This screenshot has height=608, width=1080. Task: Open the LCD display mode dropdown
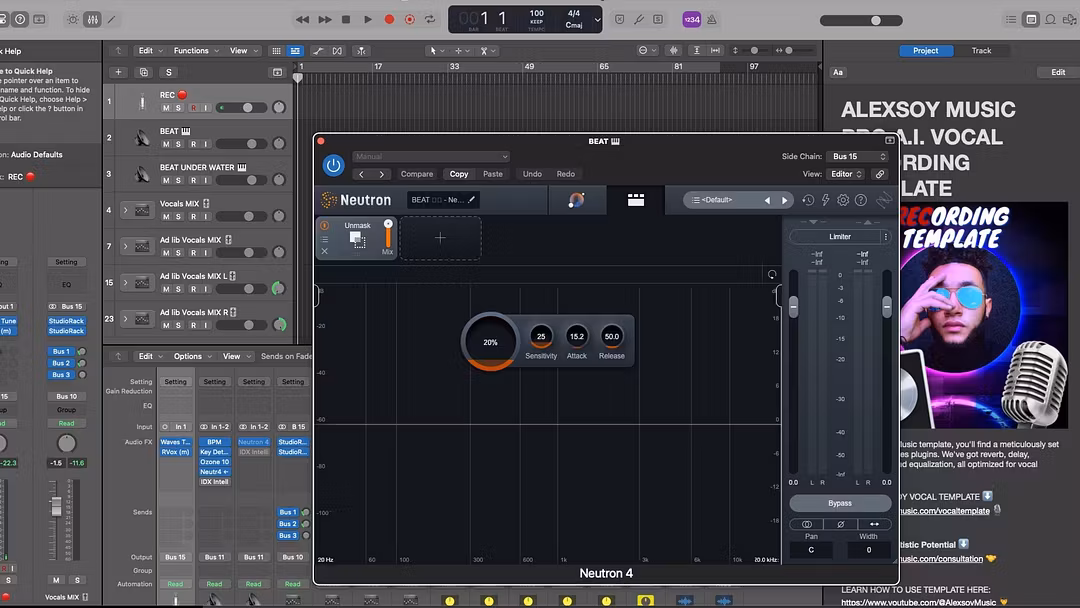pyautogui.click(x=597, y=19)
